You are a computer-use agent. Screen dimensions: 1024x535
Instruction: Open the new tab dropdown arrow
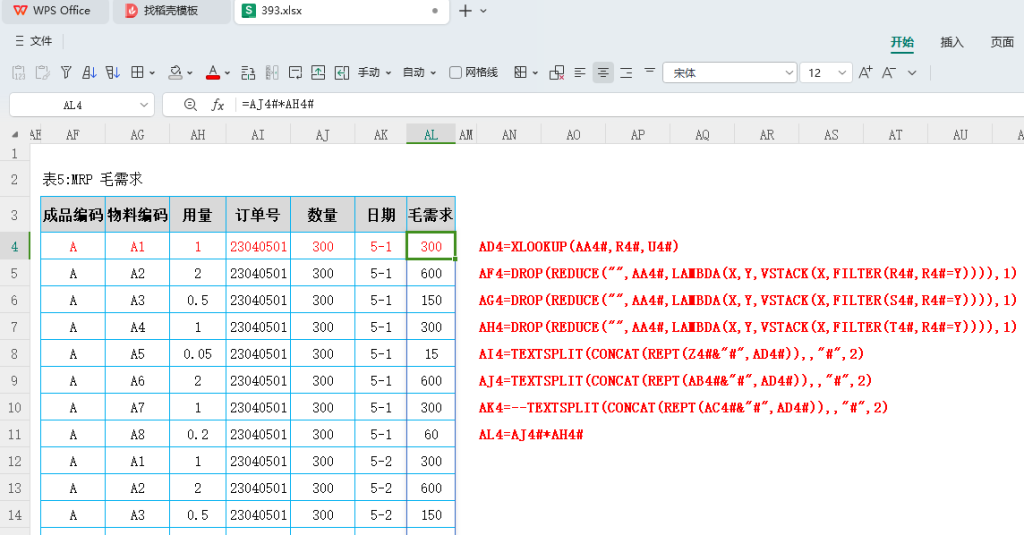(x=483, y=11)
